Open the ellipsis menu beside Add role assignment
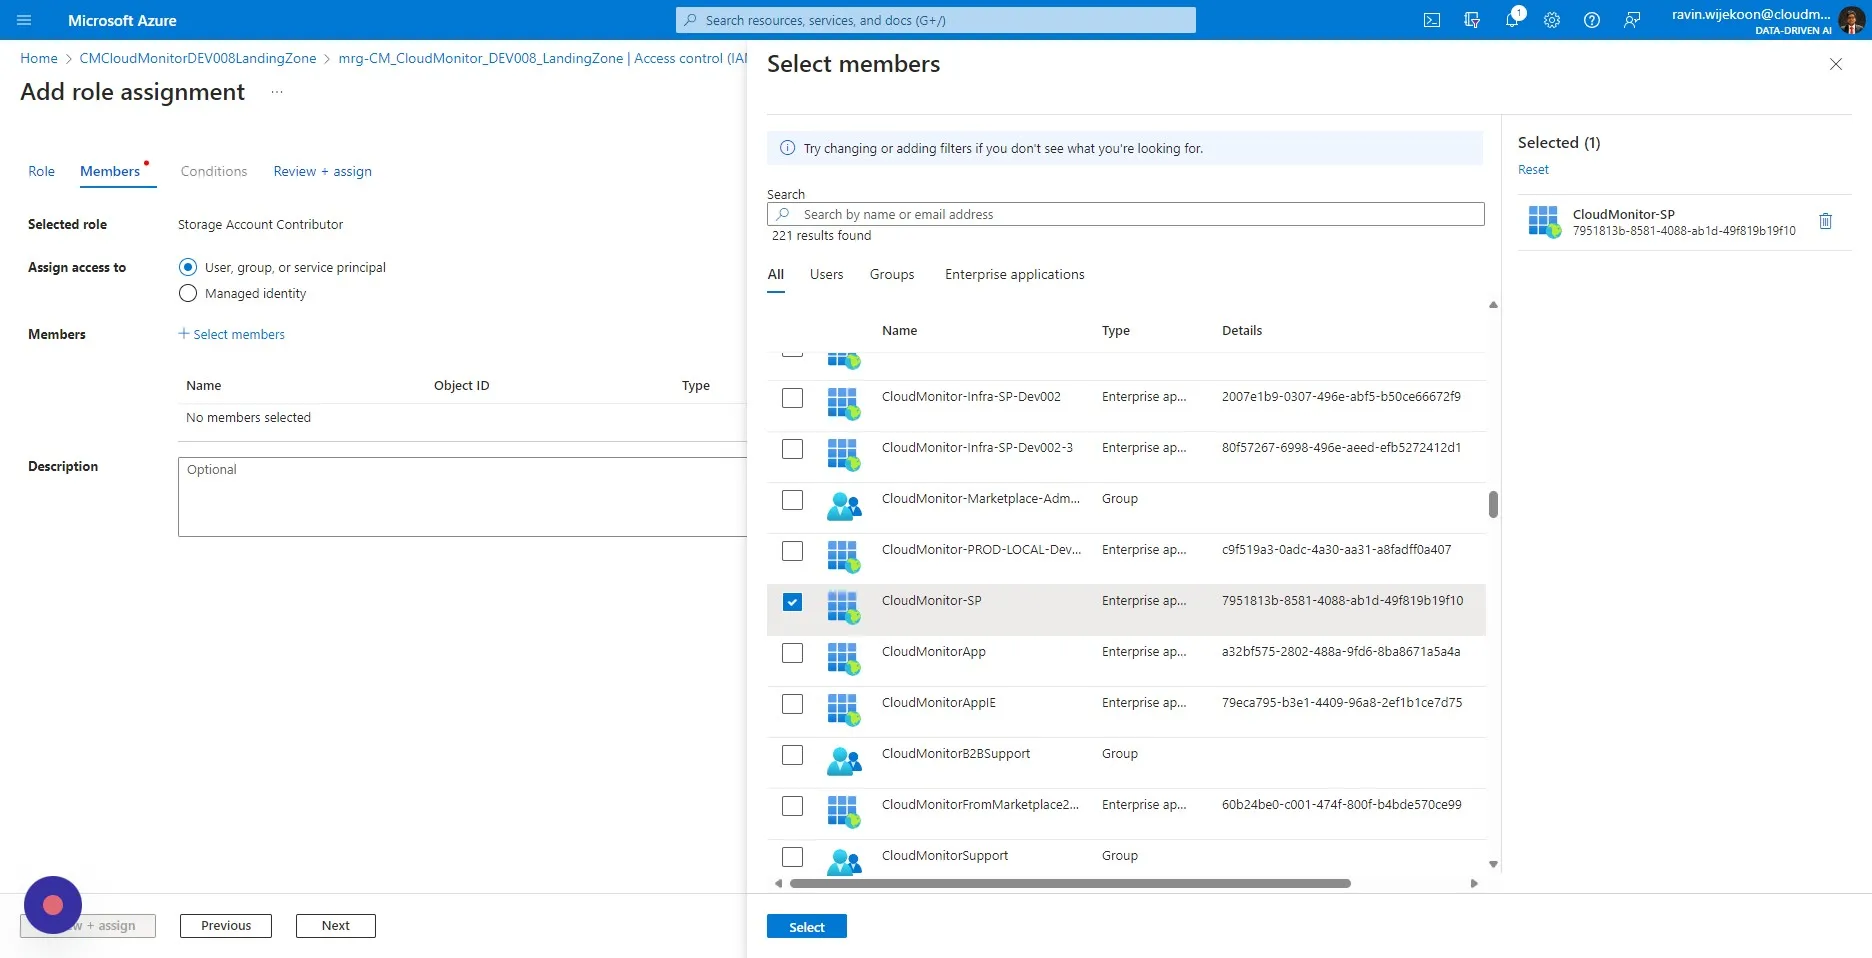Image resolution: width=1872 pixels, height=958 pixels. click(x=277, y=92)
